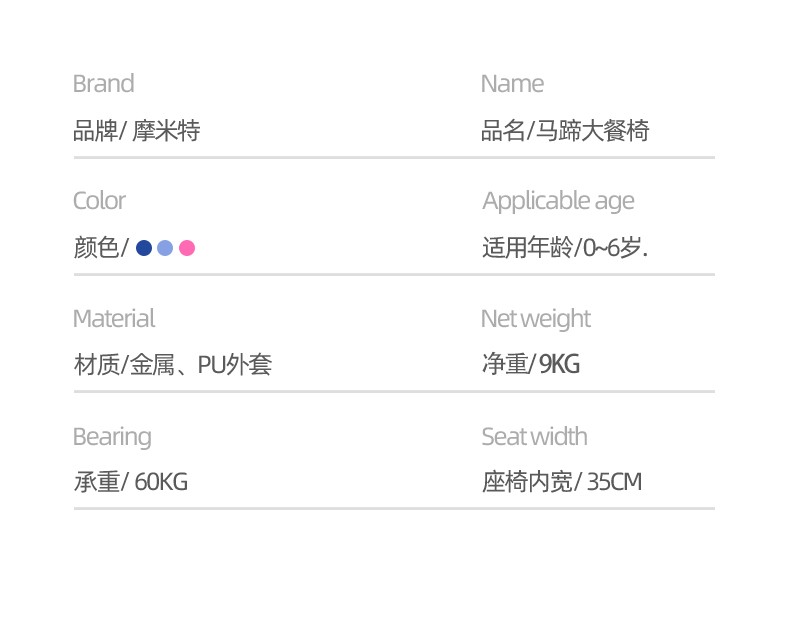Click the 适用年龄/0~6岁 text
This screenshot has height=642, width=790.
coord(565,247)
